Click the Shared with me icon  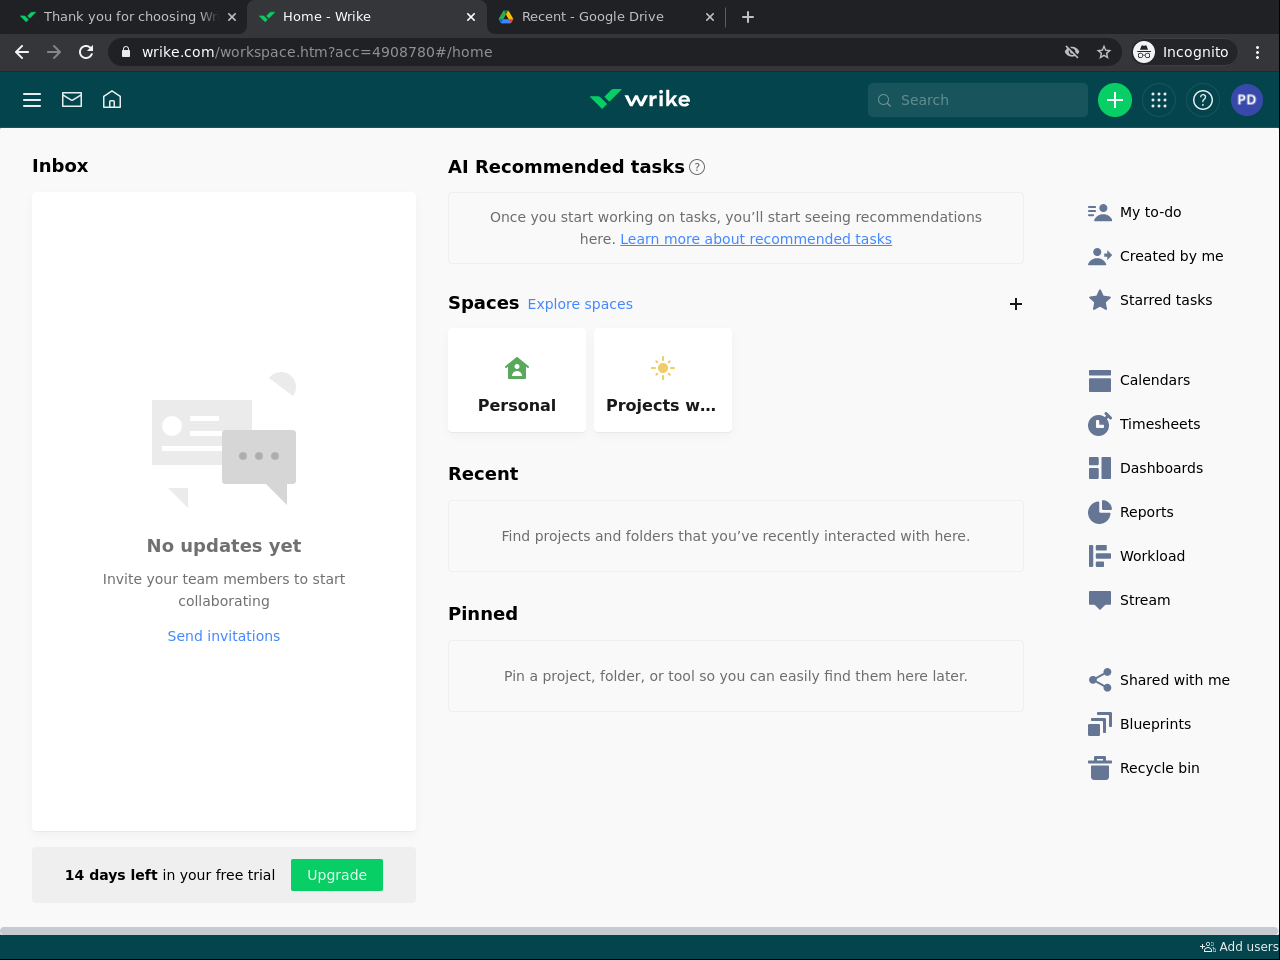pyautogui.click(x=1100, y=680)
